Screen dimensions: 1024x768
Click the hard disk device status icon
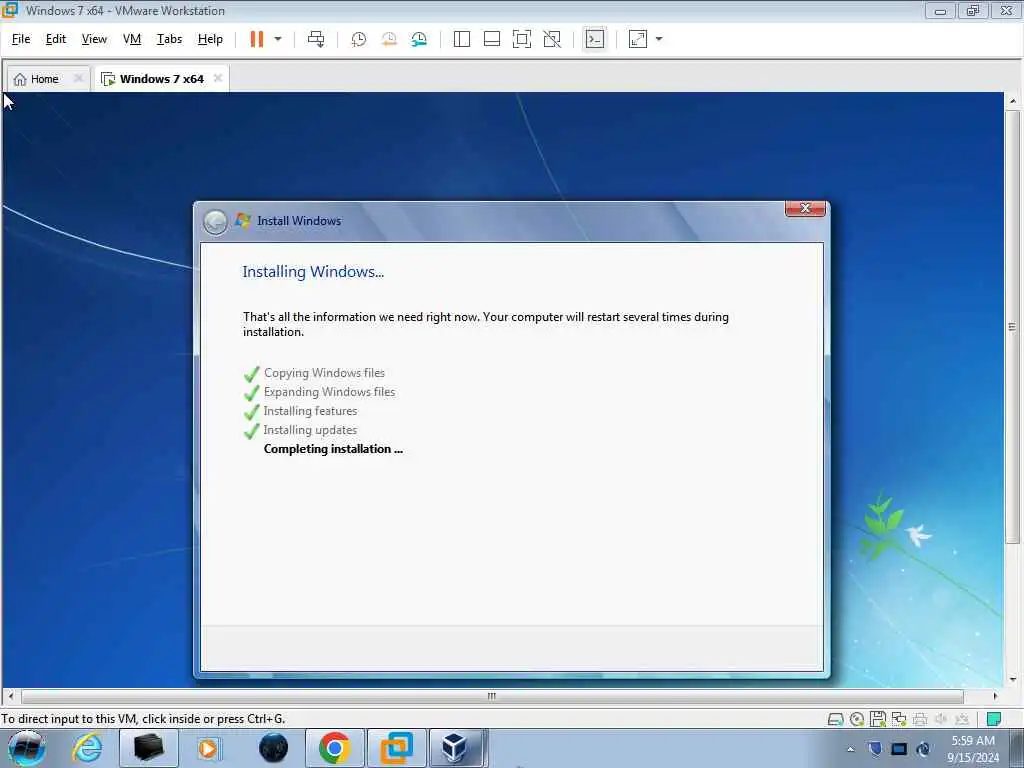[835, 719]
